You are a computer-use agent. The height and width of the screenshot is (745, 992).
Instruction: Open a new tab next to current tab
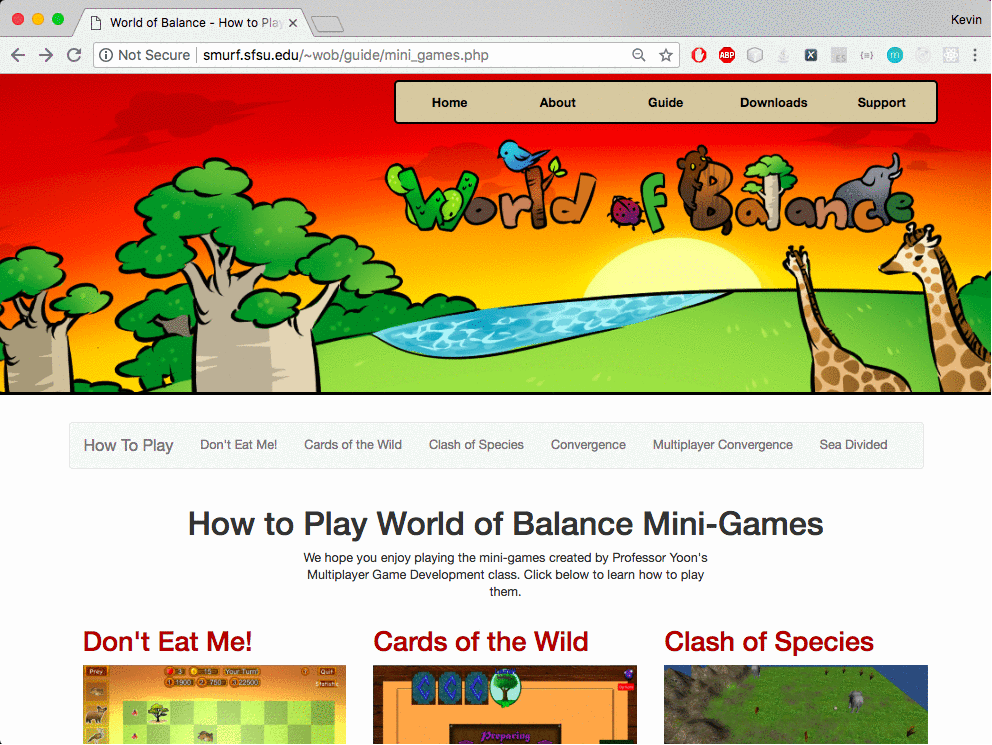click(327, 23)
